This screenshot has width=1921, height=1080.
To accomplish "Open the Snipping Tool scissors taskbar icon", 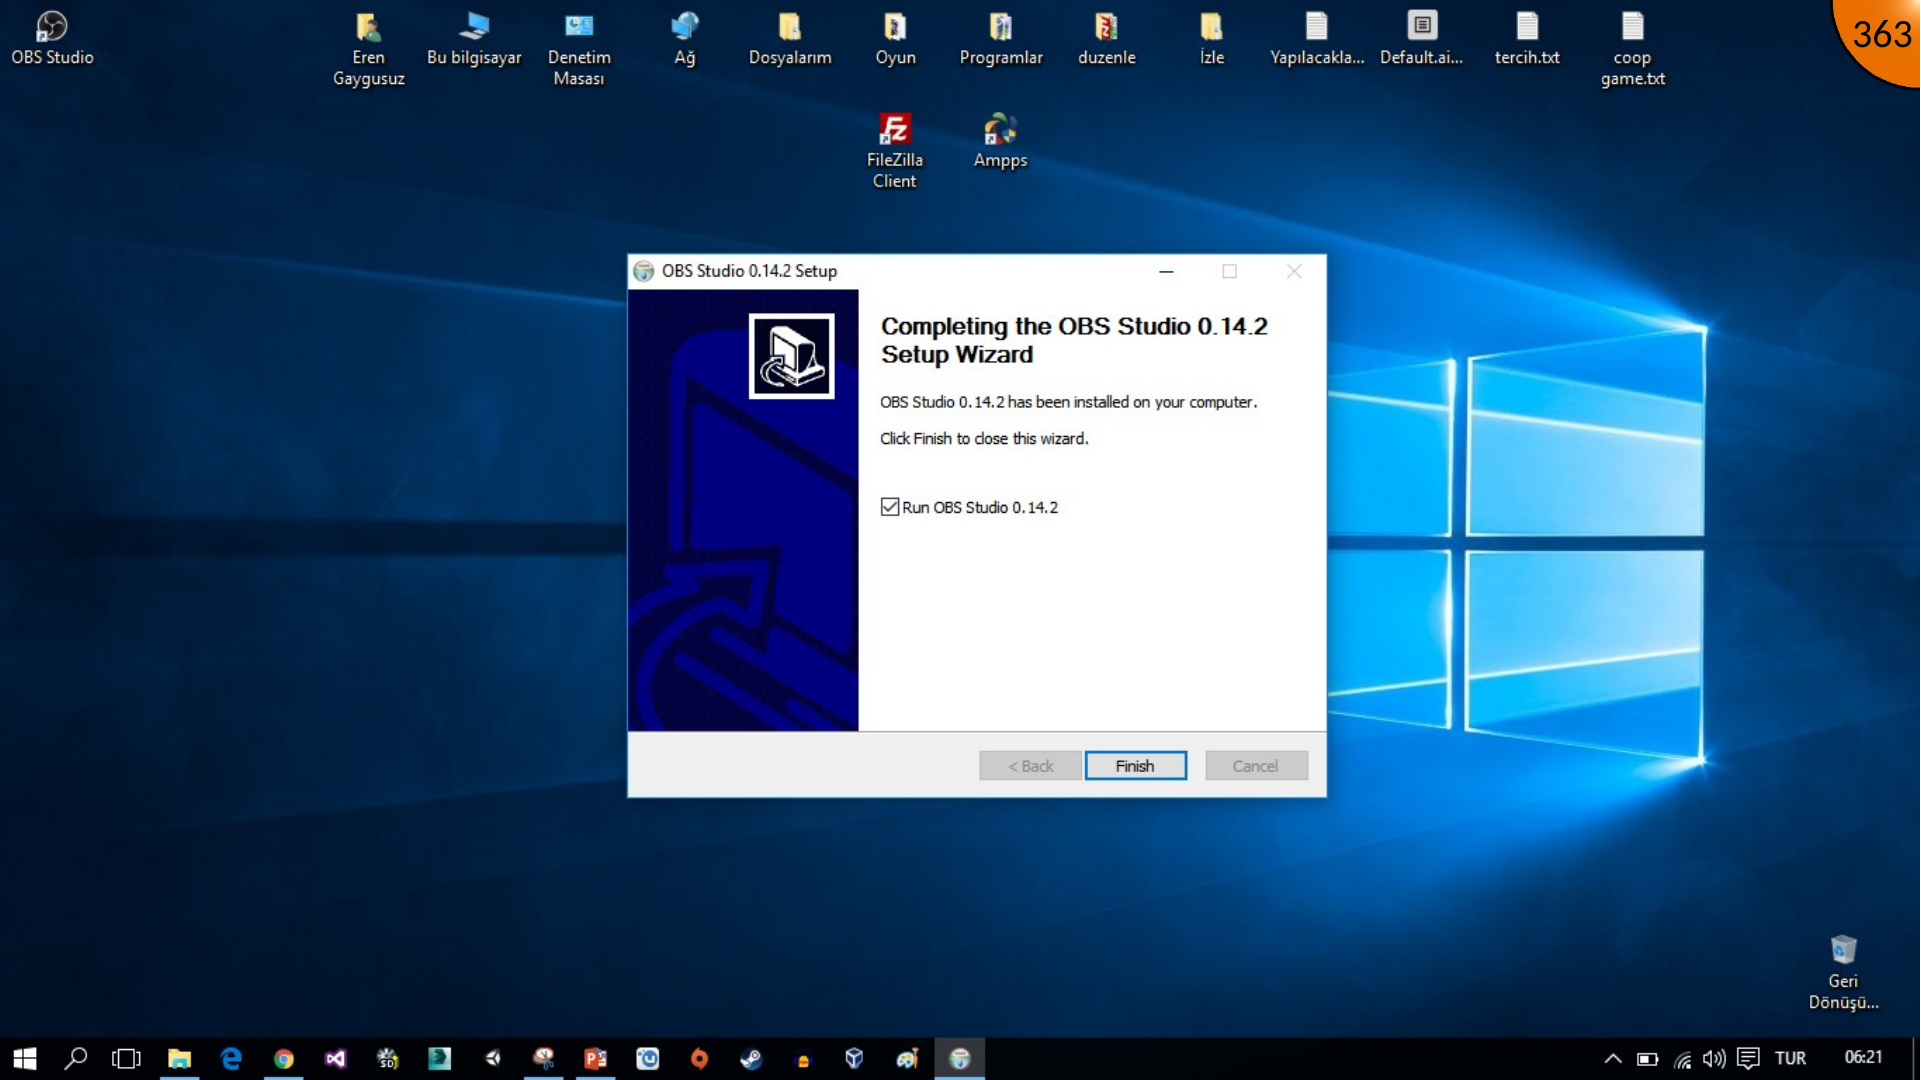I will (x=543, y=1058).
